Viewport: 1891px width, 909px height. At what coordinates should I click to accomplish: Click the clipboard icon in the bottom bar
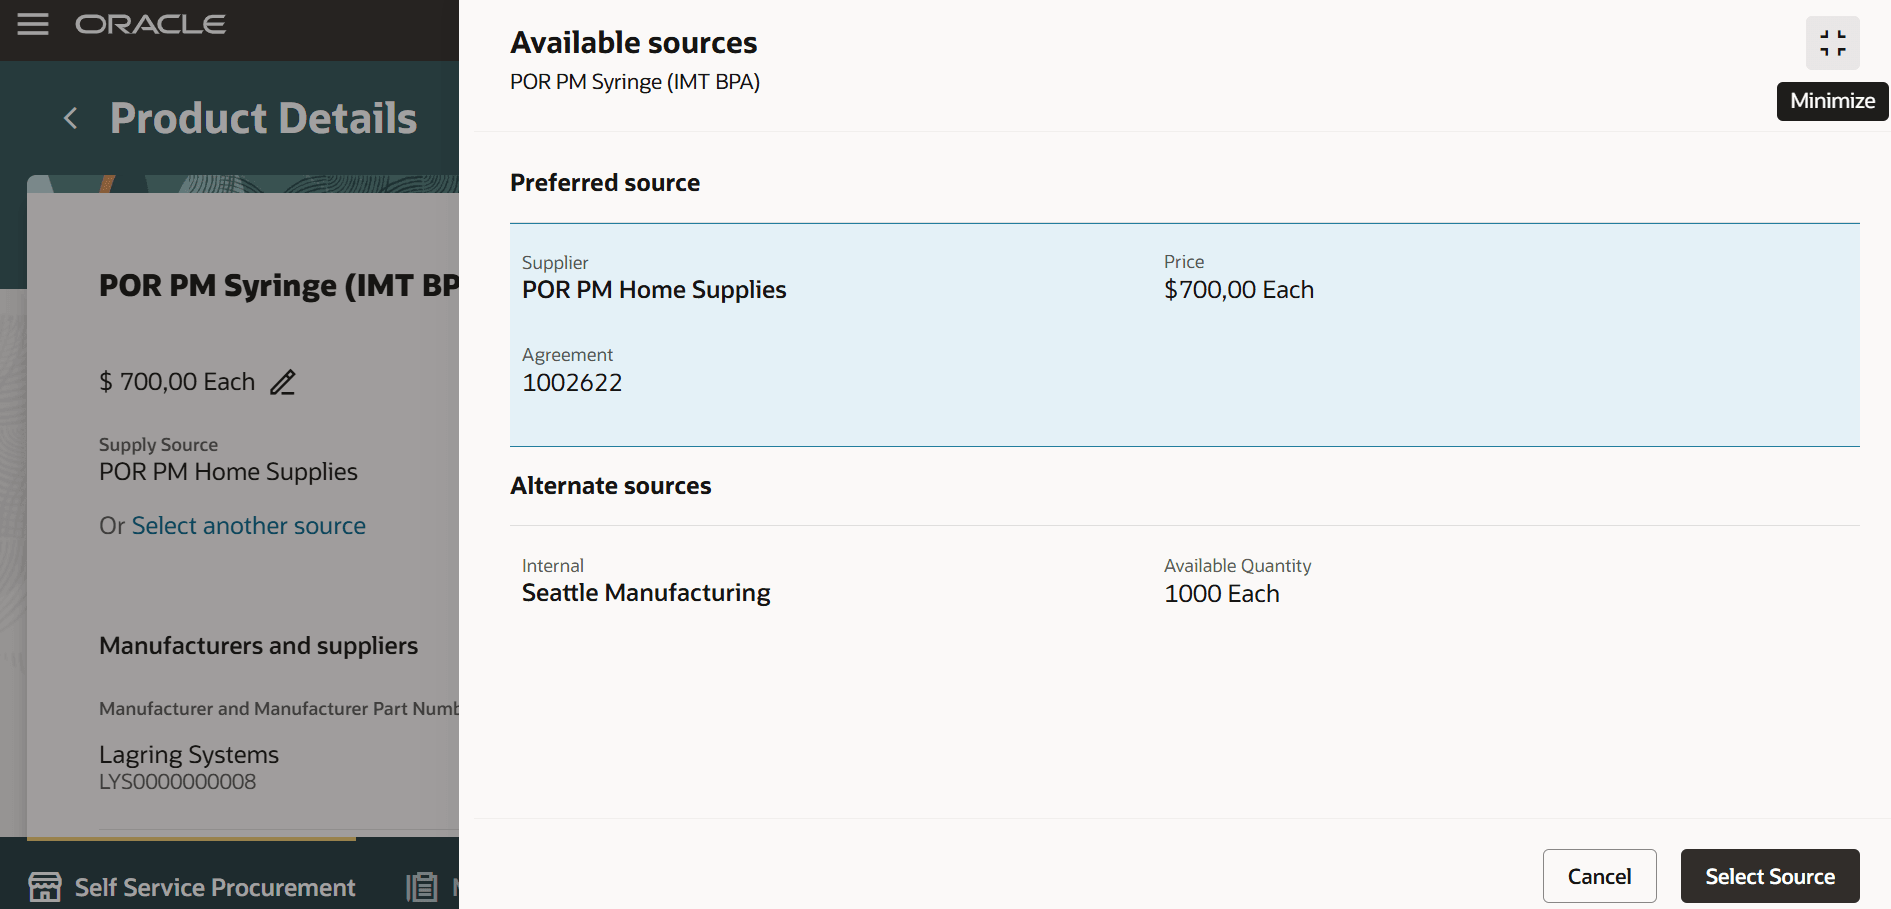421,886
